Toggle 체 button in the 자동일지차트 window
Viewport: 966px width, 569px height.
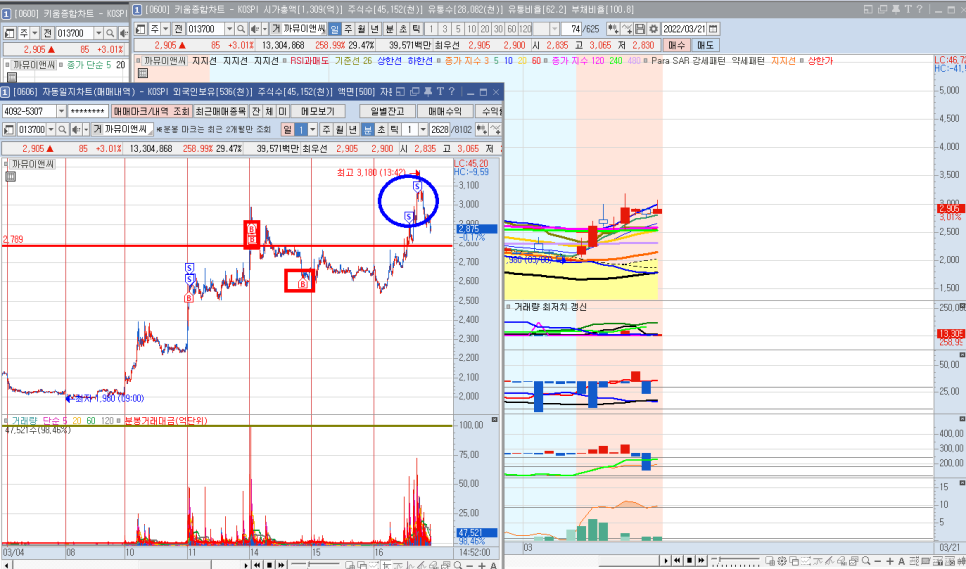269,111
